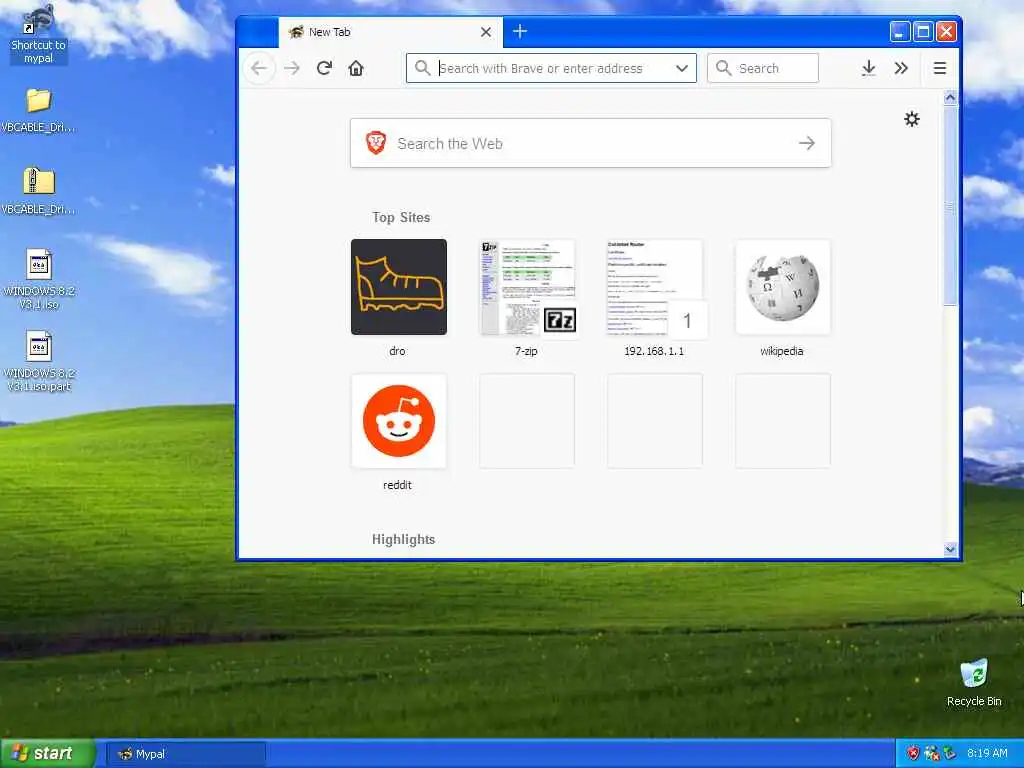Open a new tab with plus button
The image size is (1024, 768).
[x=520, y=31]
